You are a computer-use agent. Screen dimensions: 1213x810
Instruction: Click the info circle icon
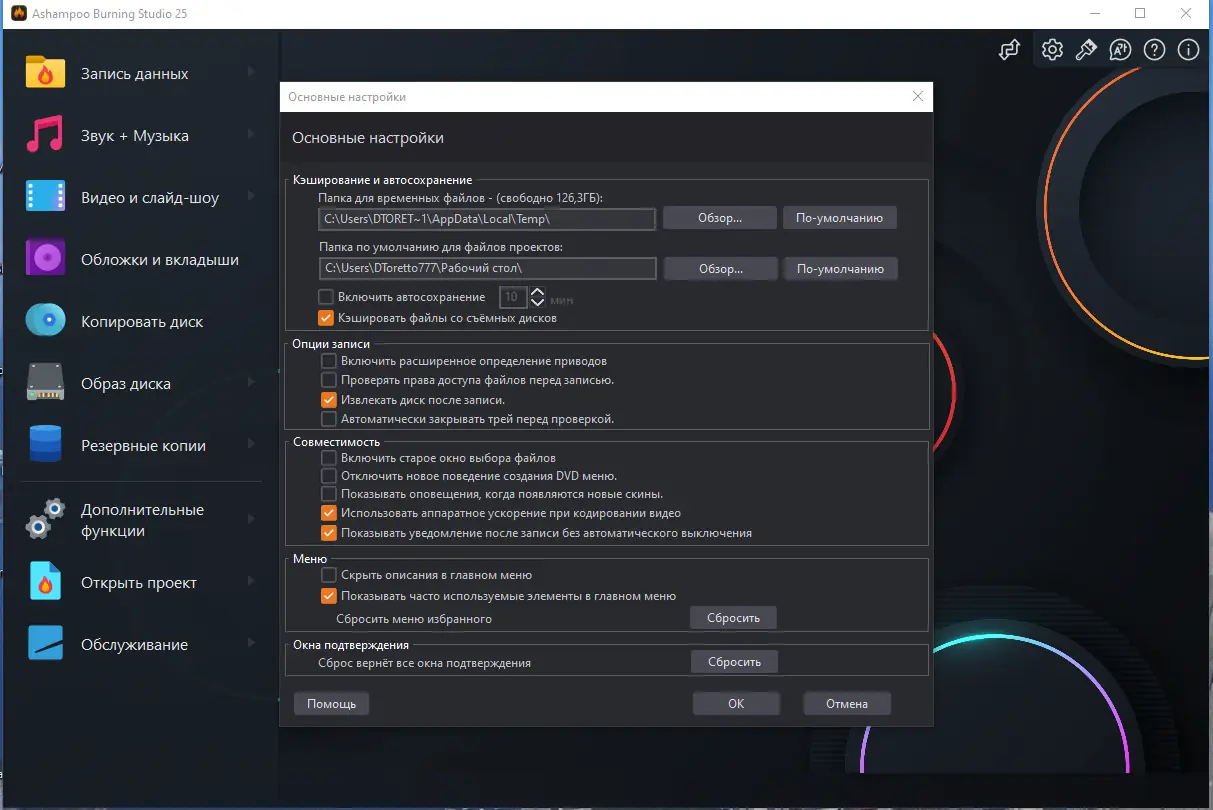[x=1188, y=50]
